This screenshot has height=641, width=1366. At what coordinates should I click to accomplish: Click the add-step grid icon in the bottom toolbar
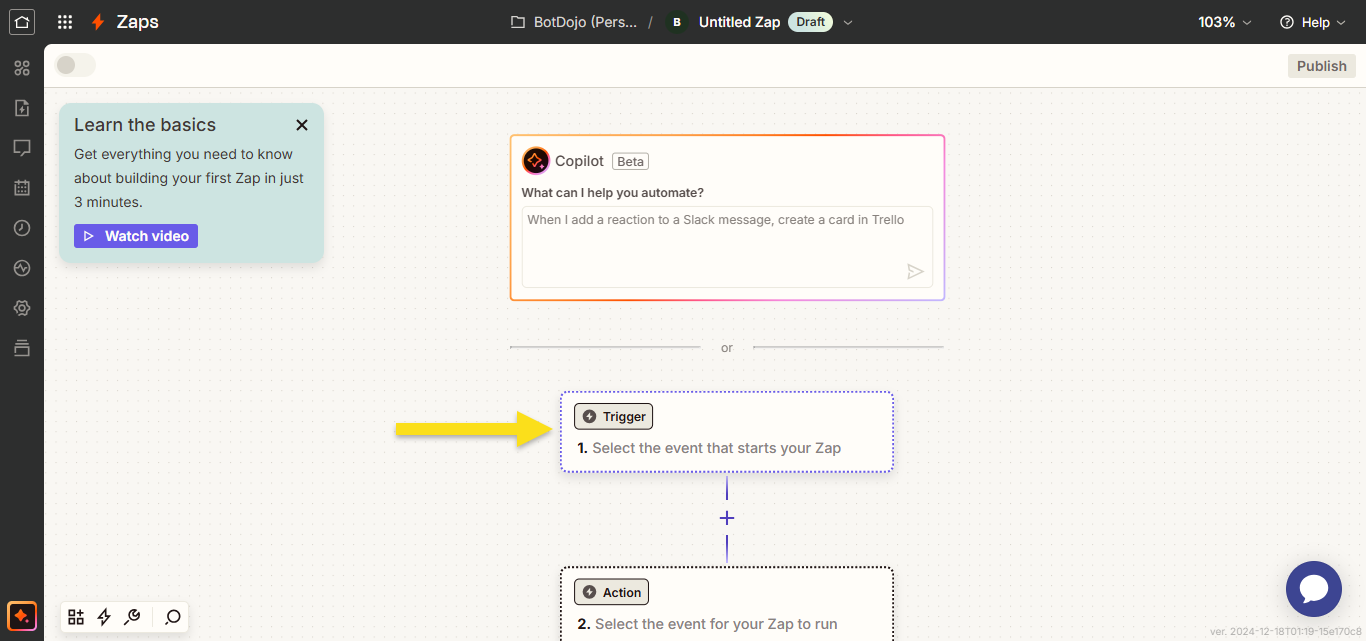[x=76, y=617]
